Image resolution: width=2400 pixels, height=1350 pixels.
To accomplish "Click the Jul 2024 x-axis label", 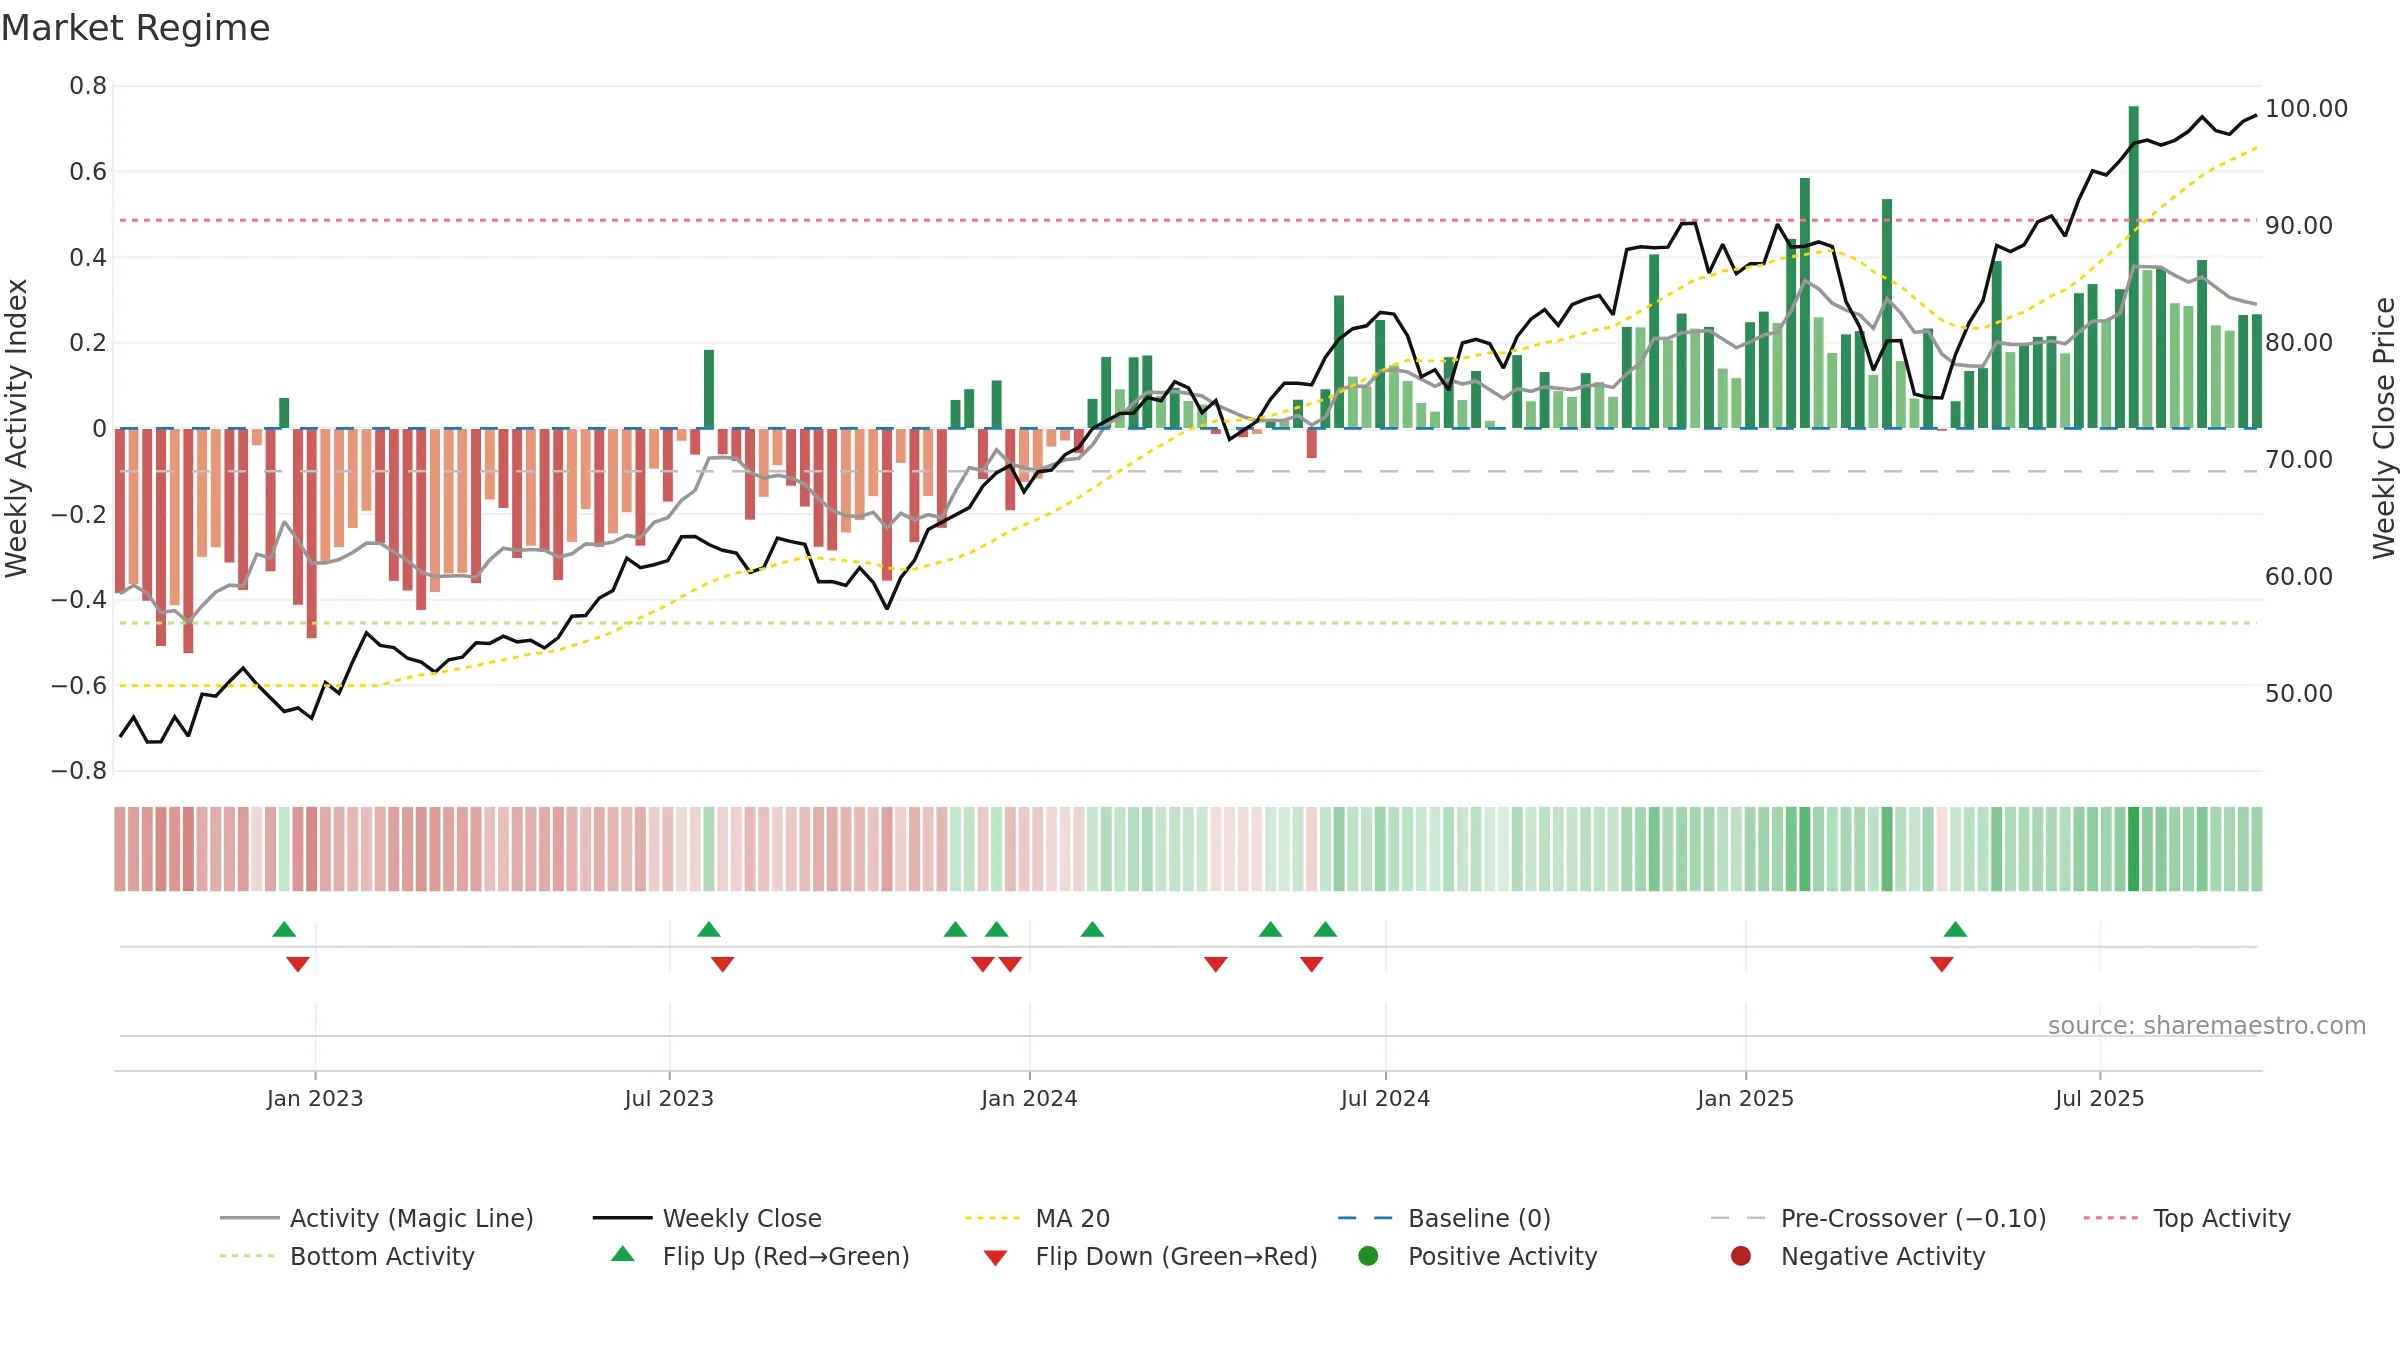I will click(x=1385, y=1098).
